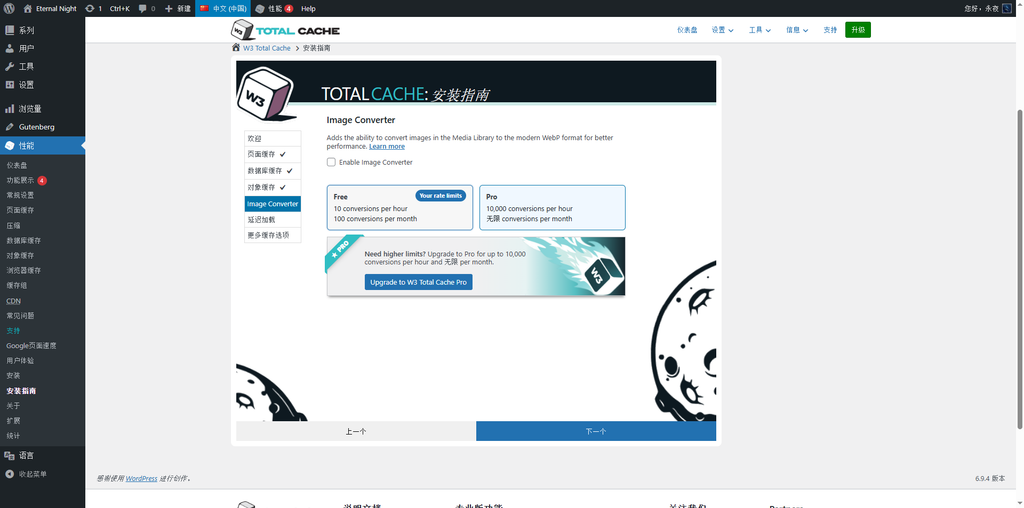Click the 性能 cube icon in sidebar

click(x=10, y=146)
